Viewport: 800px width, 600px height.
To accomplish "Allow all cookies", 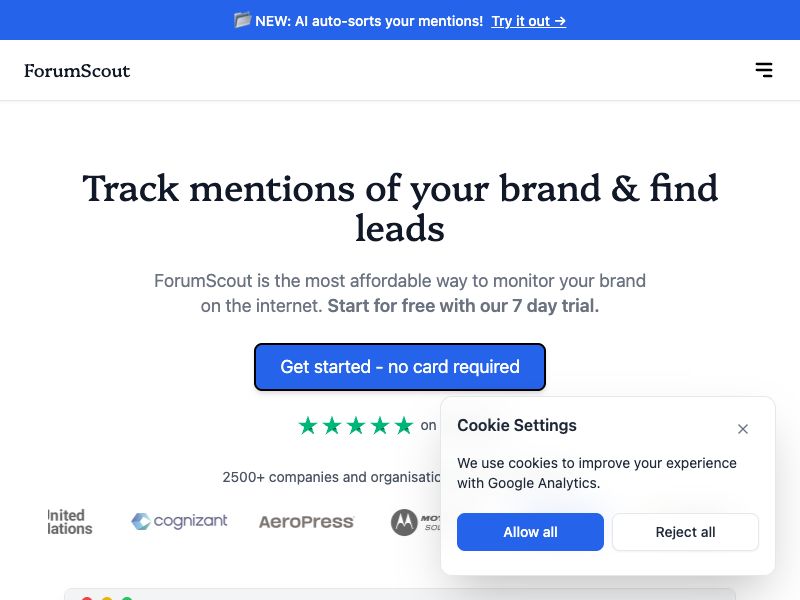I will [530, 532].
